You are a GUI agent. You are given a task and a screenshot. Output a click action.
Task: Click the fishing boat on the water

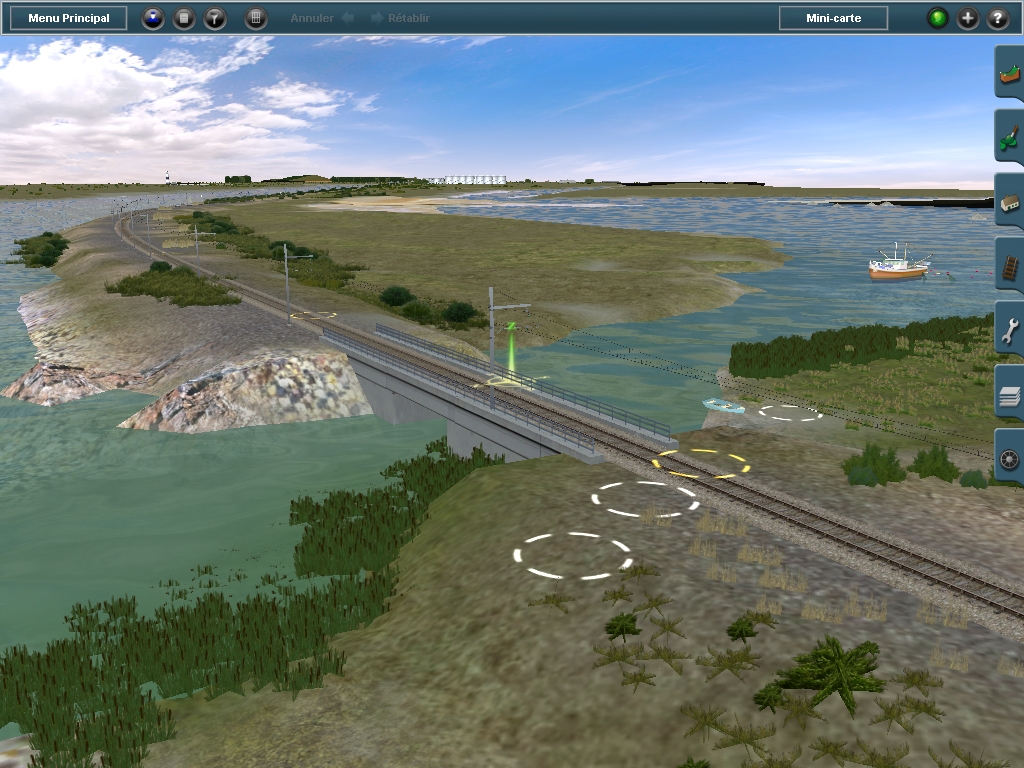pyautogui.click(x=899, y=263)
